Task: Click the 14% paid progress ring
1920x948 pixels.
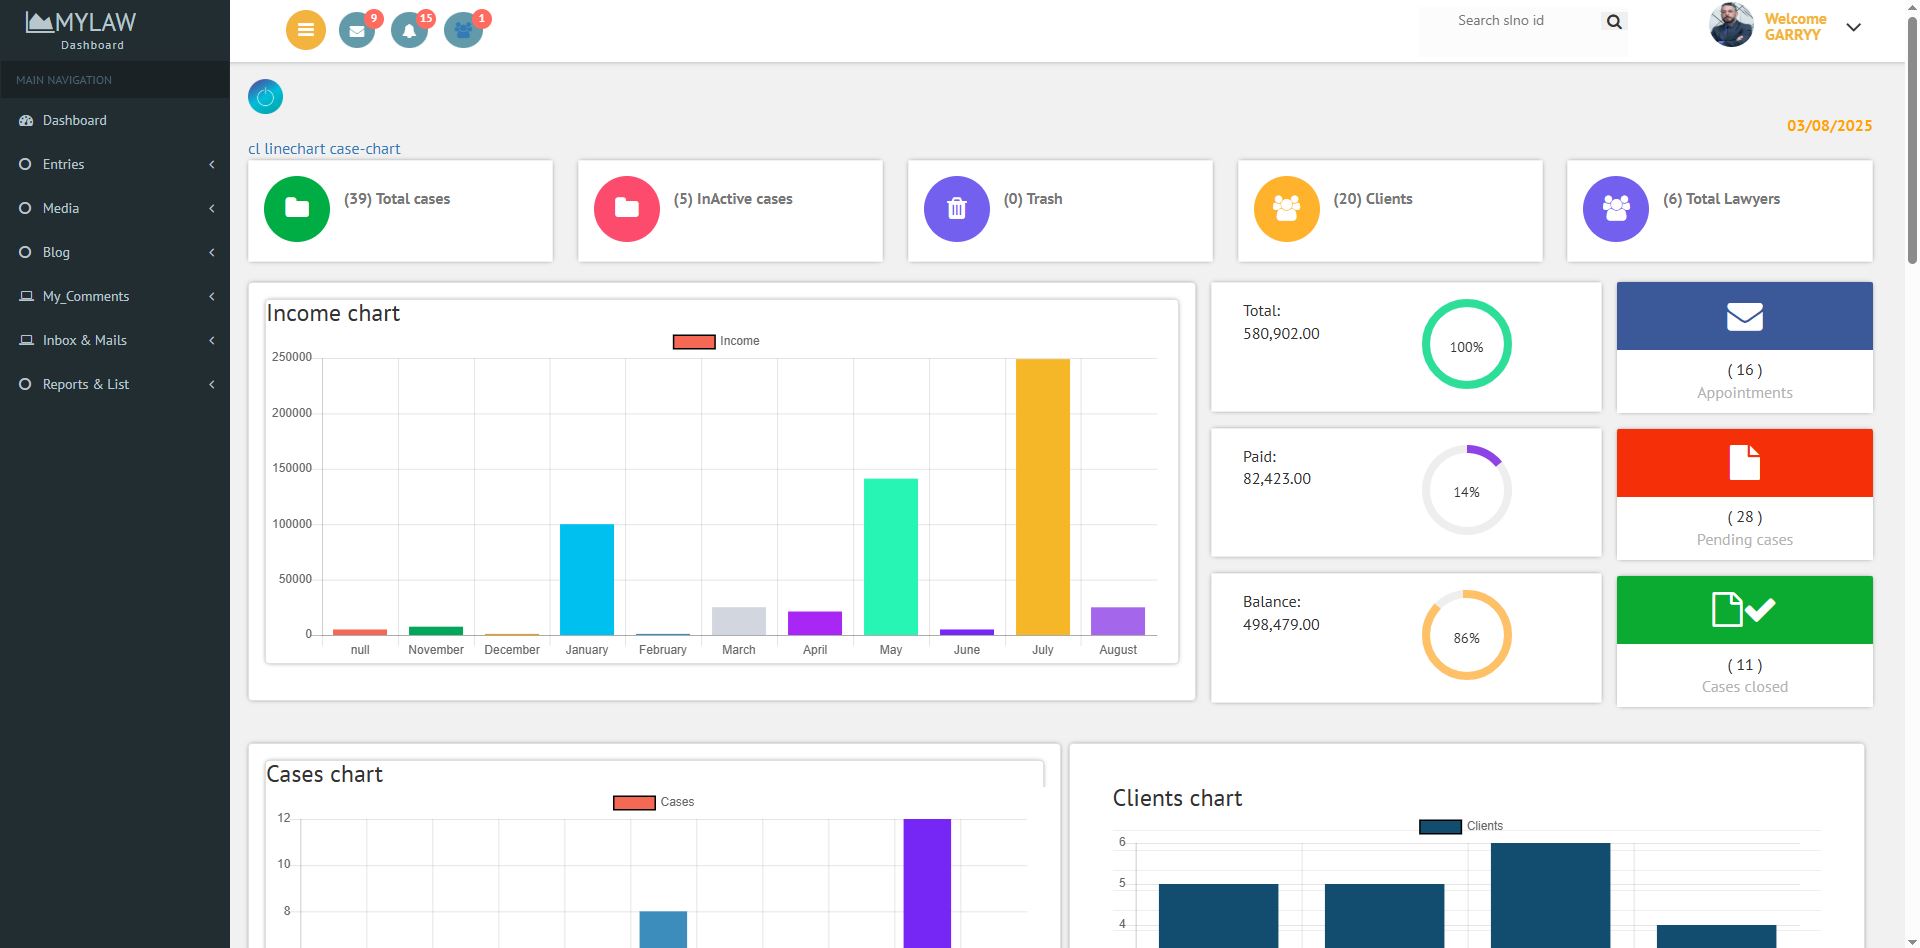Action: click(x=1466, y=490)
